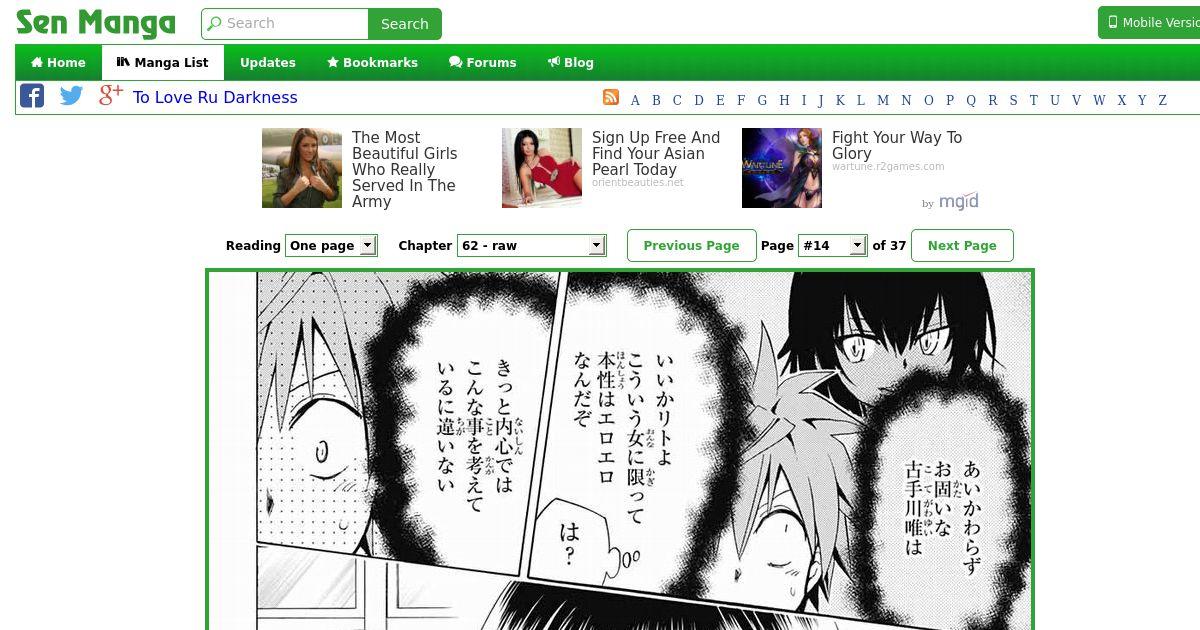Viewport: 1200px width, 630px height.
Task: Filter manga list by letter H
Action: pyautogui.click(x=784, y=100)
